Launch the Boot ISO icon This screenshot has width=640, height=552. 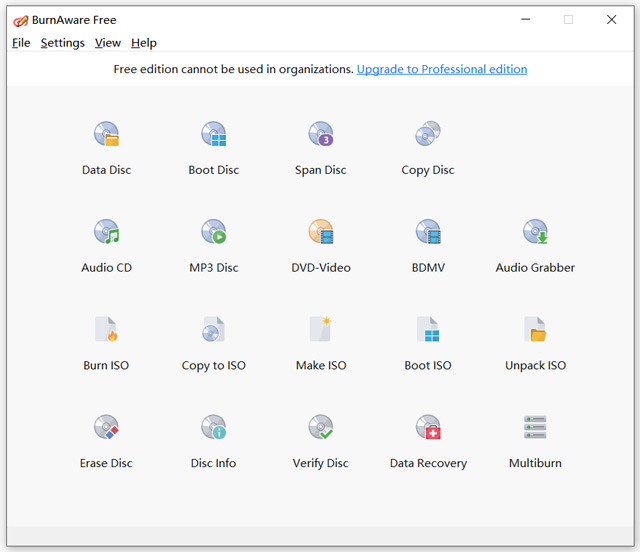(428, 329)
